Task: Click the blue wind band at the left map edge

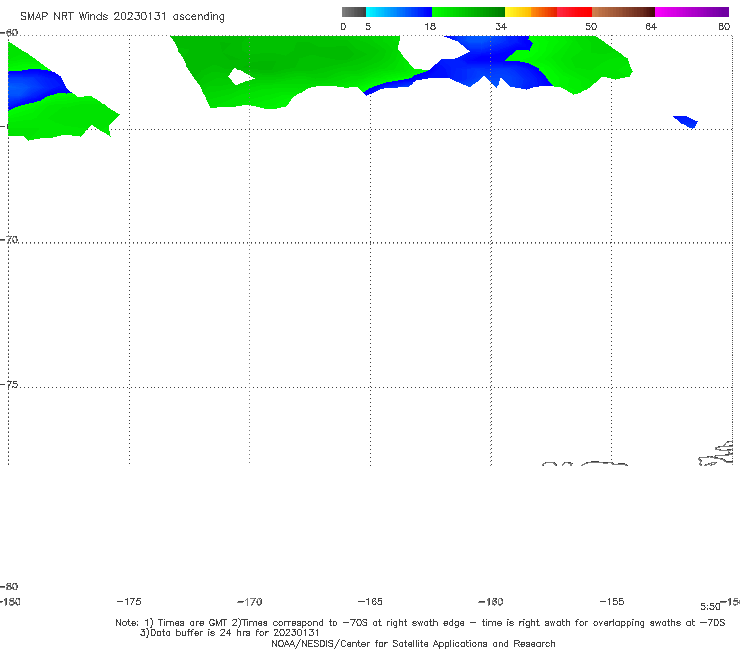Action: 35,88
